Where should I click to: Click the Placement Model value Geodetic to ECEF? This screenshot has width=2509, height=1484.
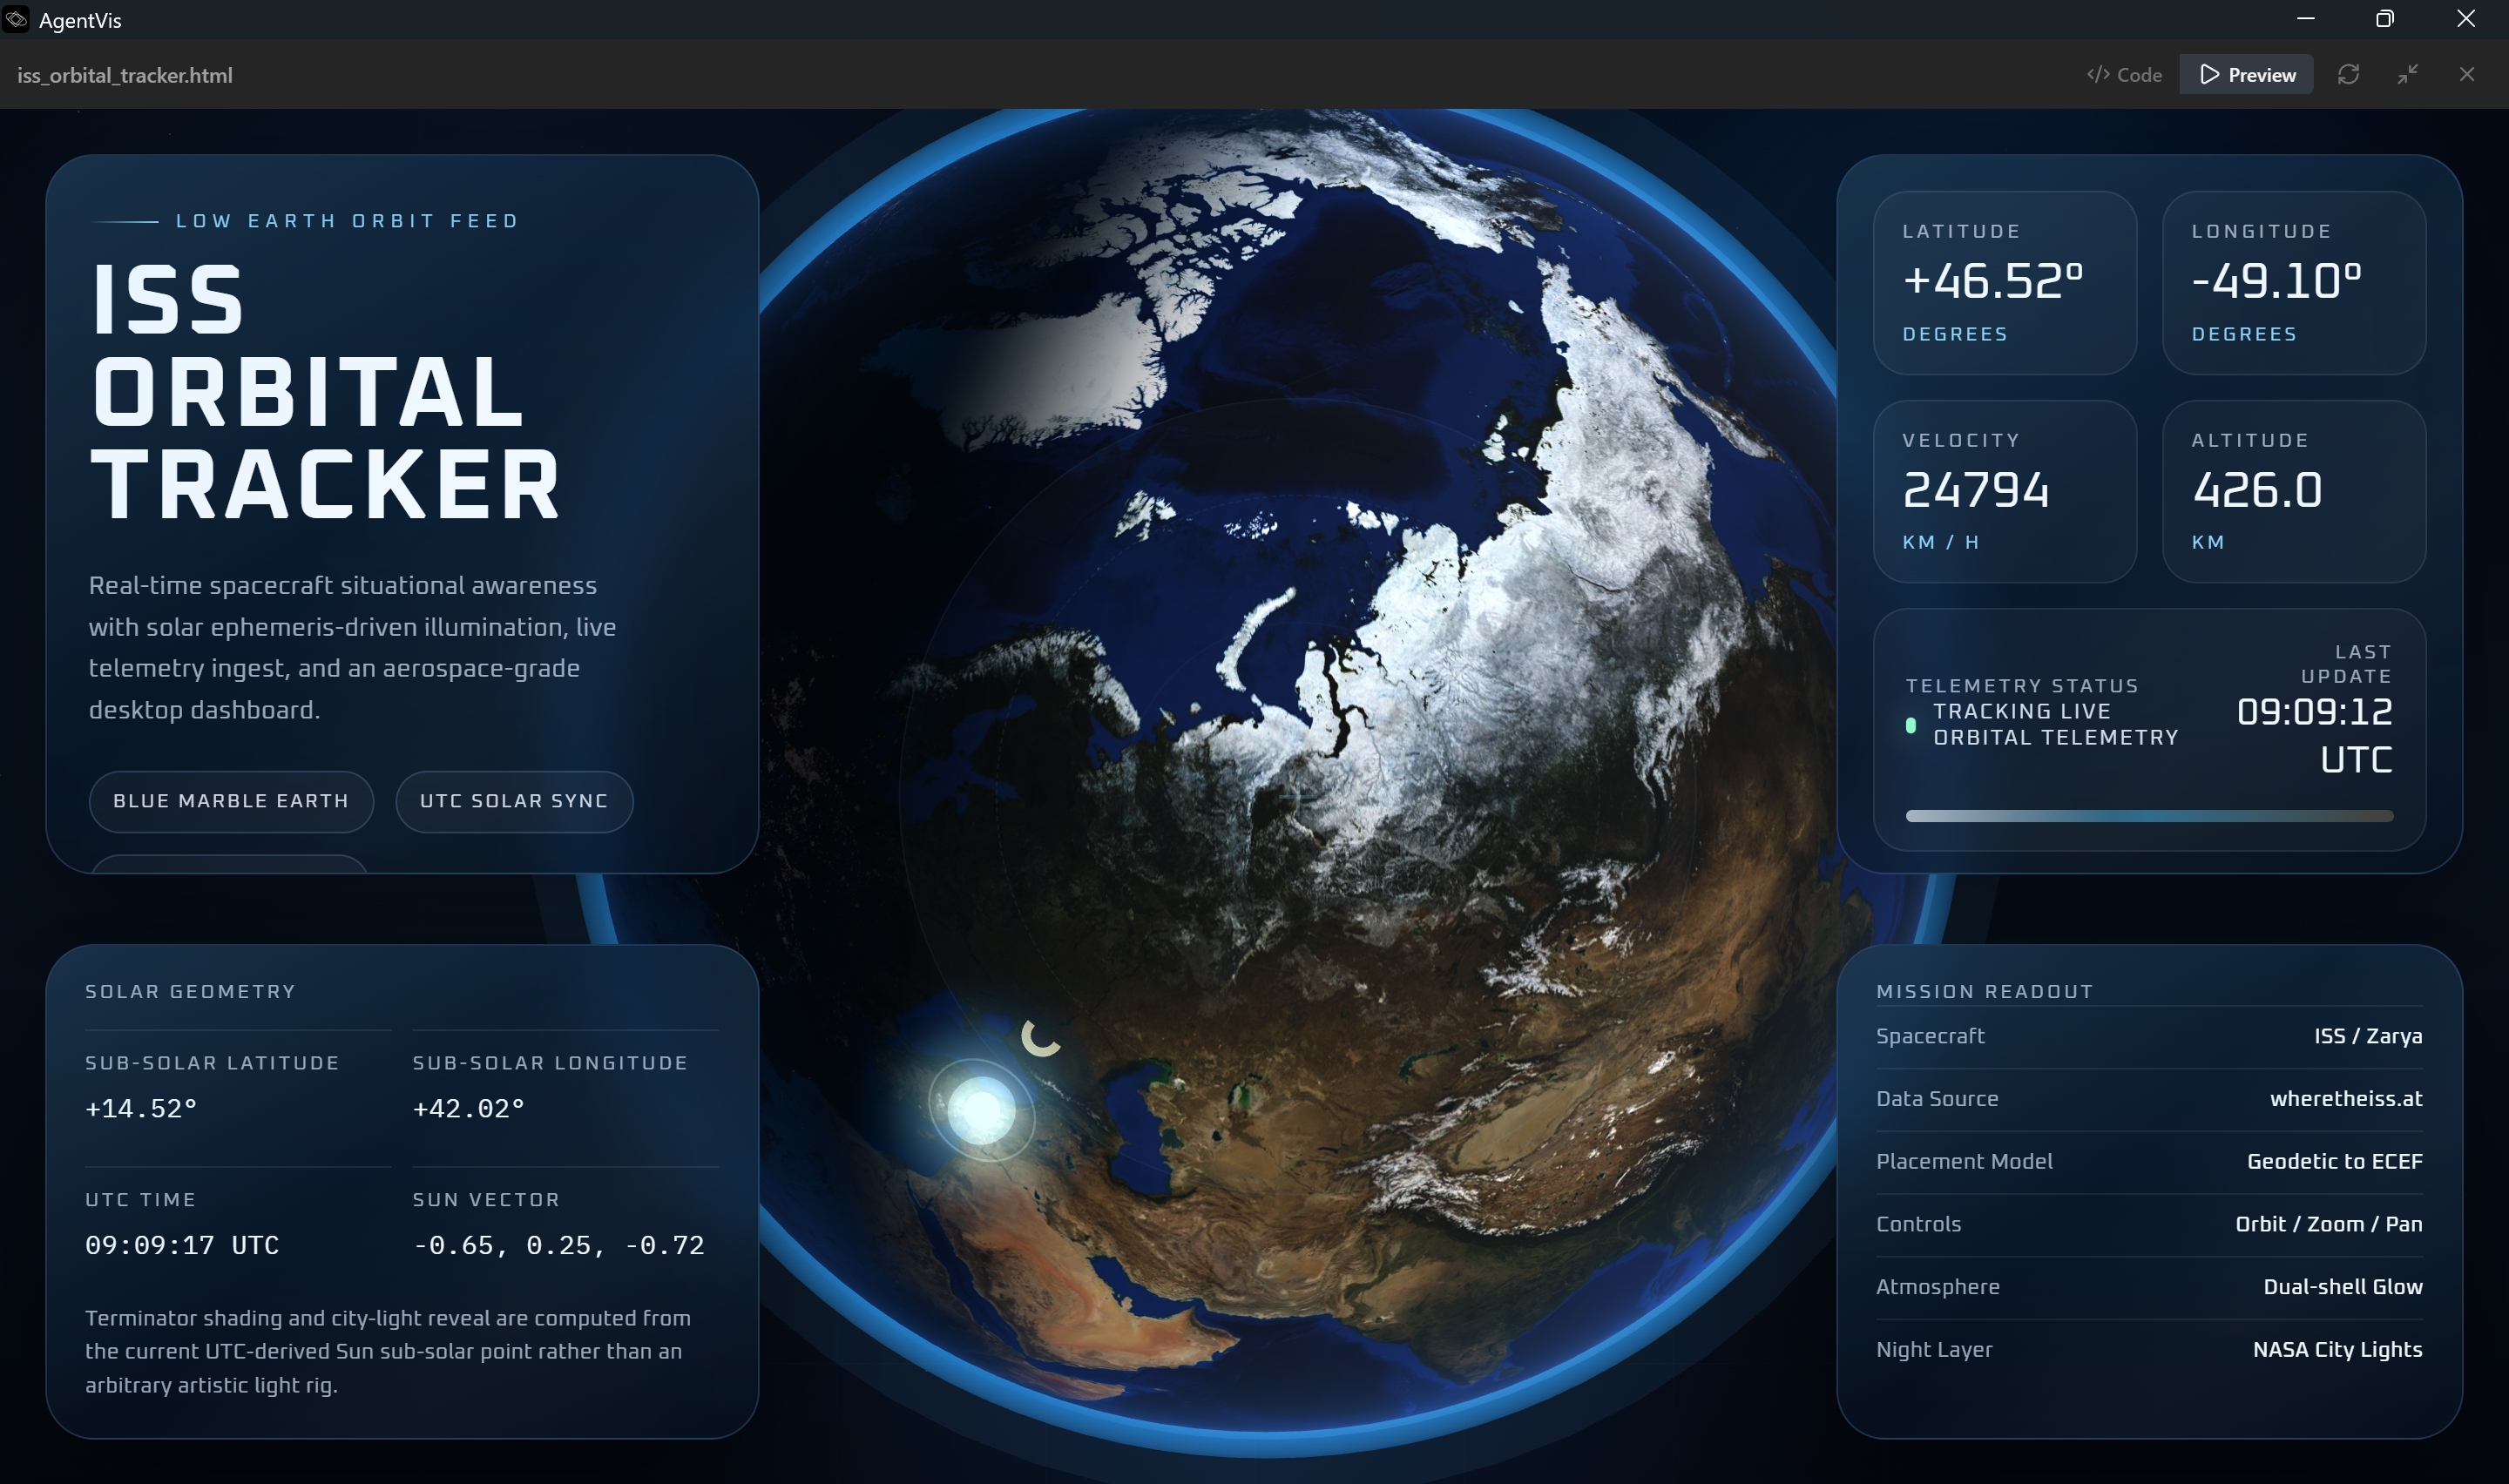click(2334, 1161)
